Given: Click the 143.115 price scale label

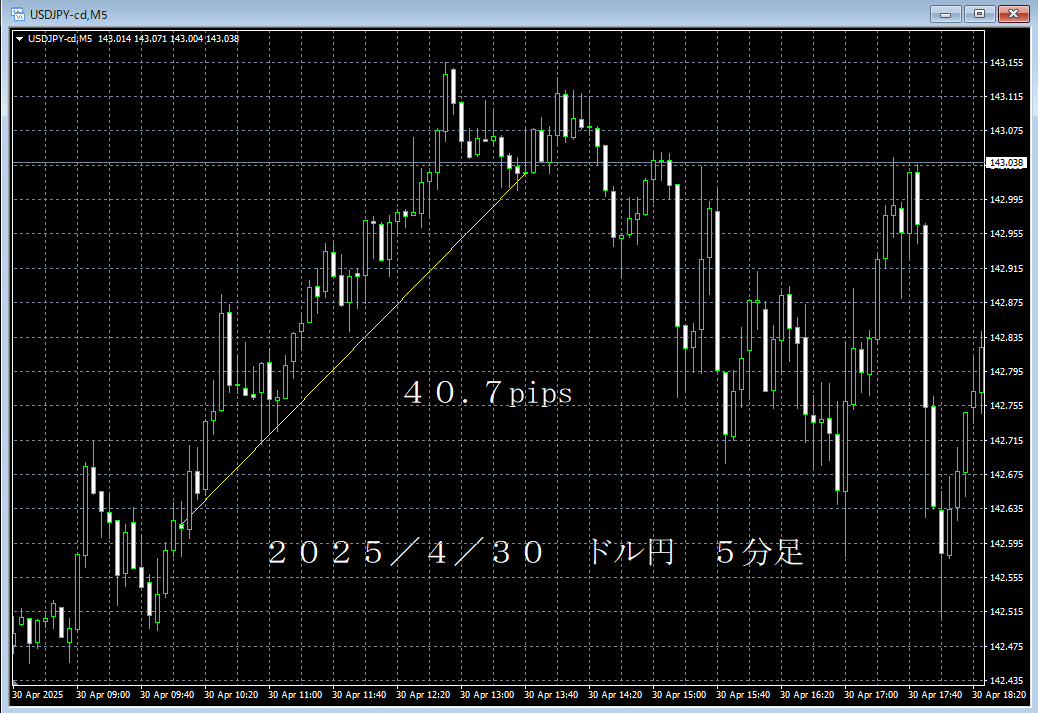Looking at the screenshot, I should pos(1006,97).
